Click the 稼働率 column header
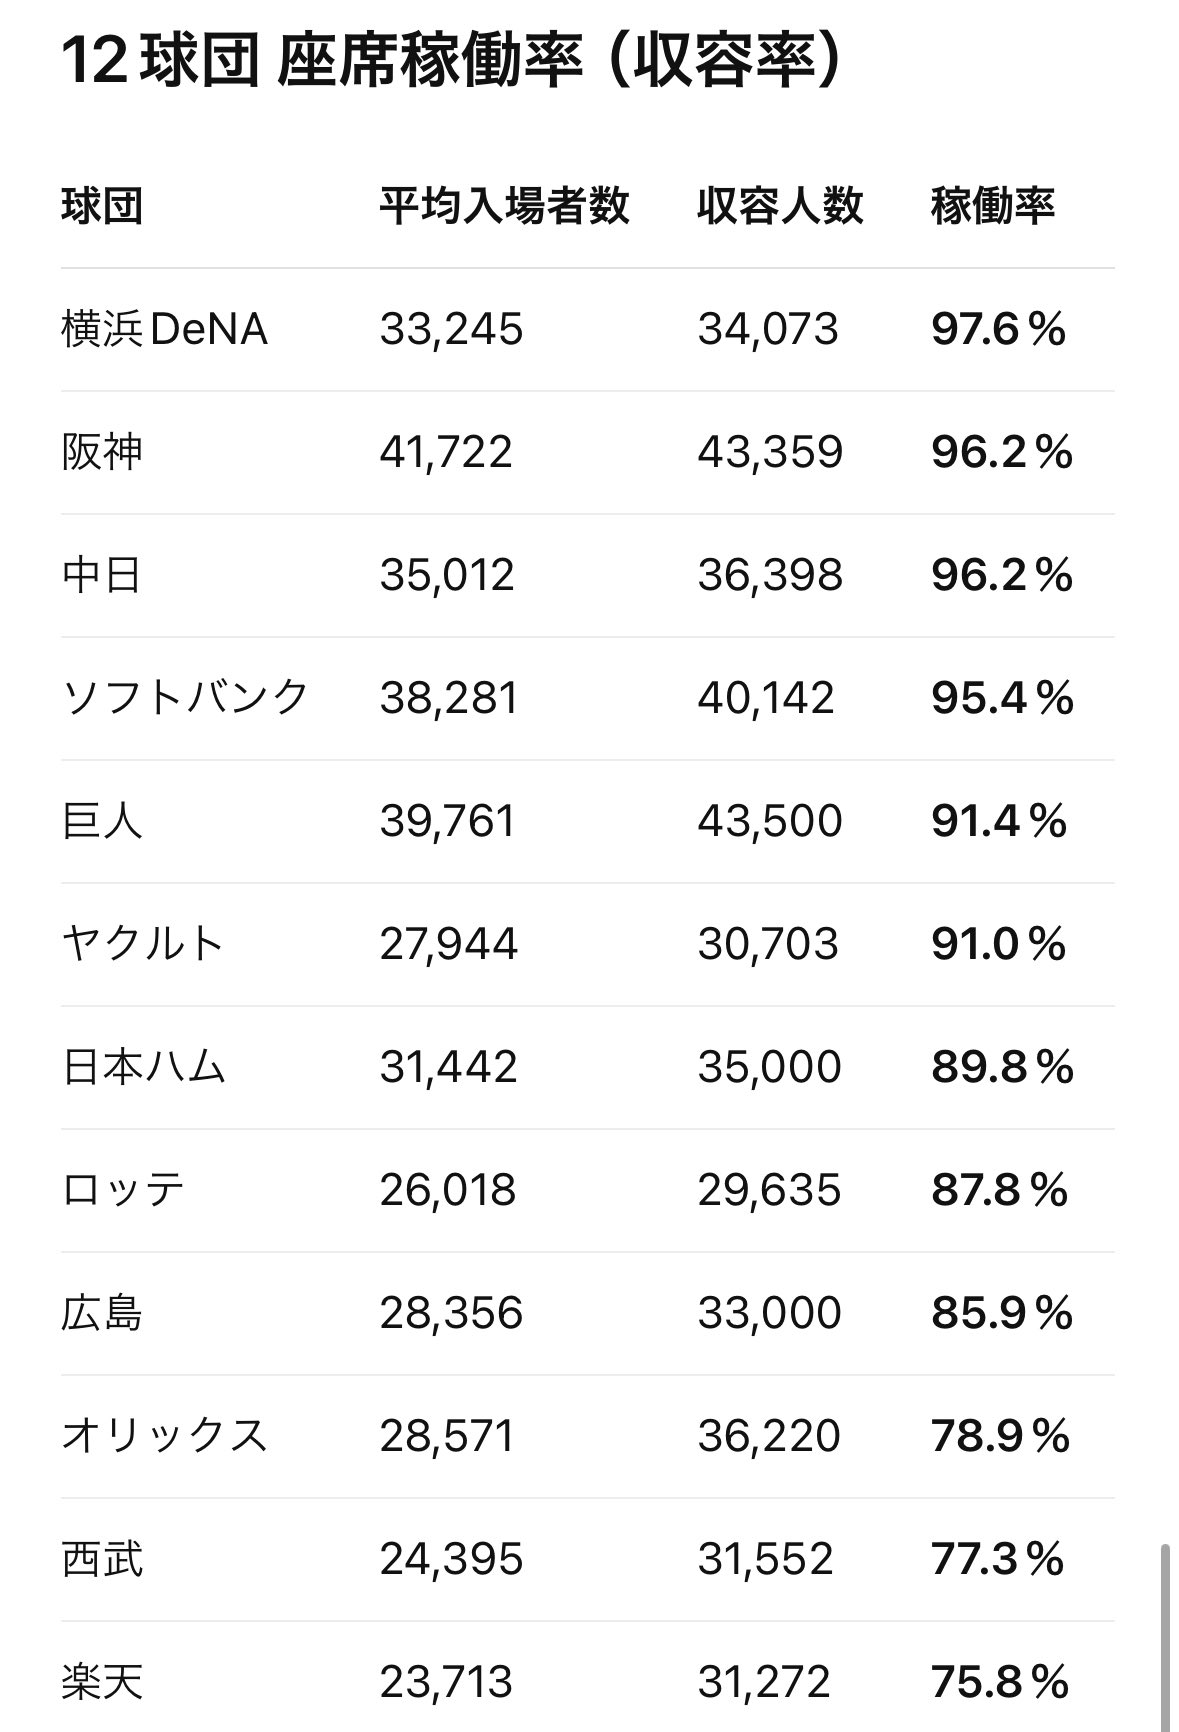 [993, 206]
